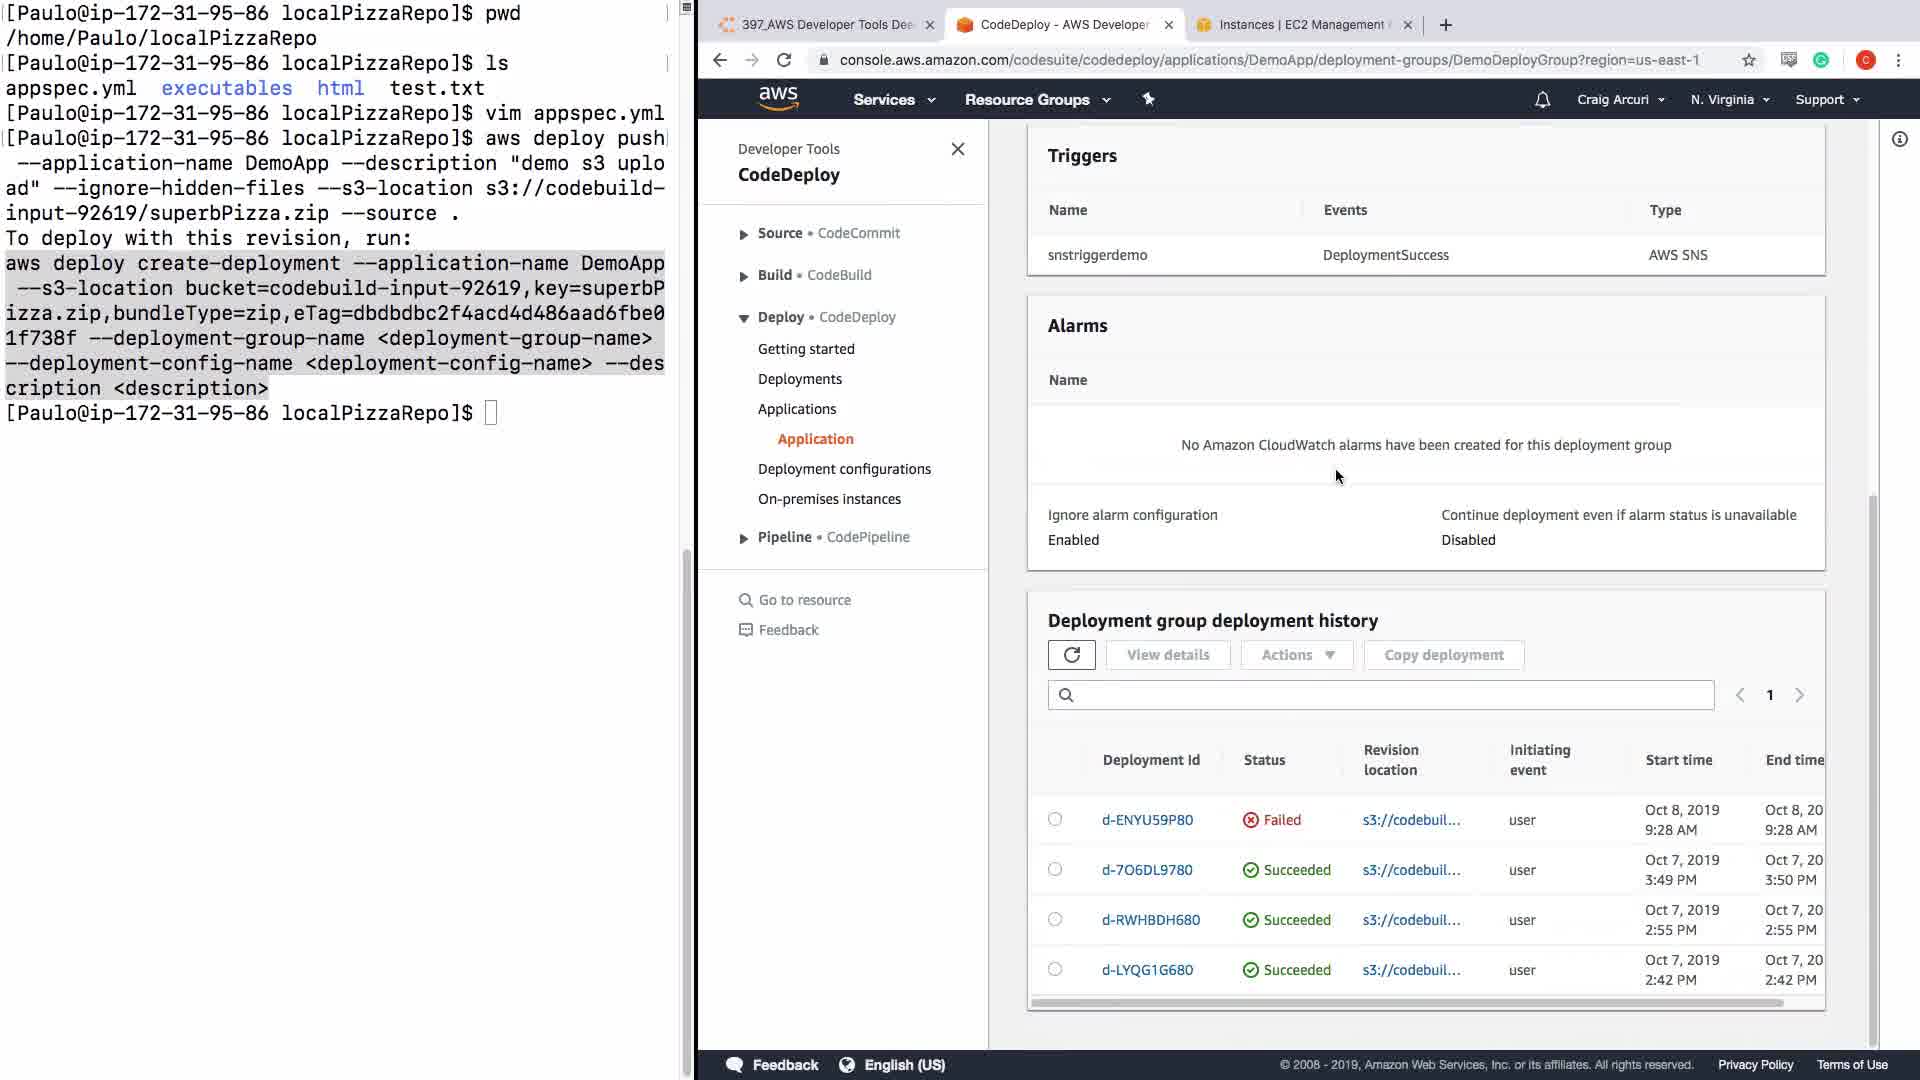The width and height of the screenshot is (1920, 1080).
Task: Close the Developer Tools side panel
Action: point(957,149)
